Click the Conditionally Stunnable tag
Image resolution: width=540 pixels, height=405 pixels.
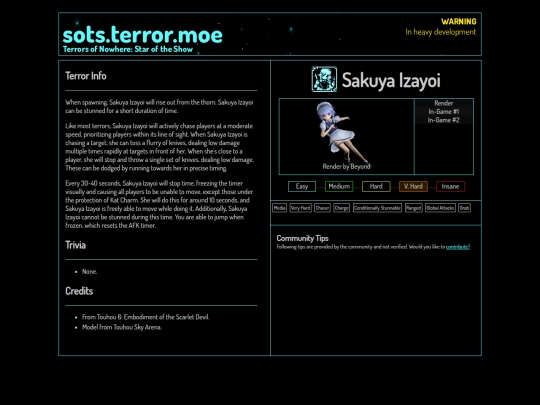pyautogui.click(x=377, y=208)
